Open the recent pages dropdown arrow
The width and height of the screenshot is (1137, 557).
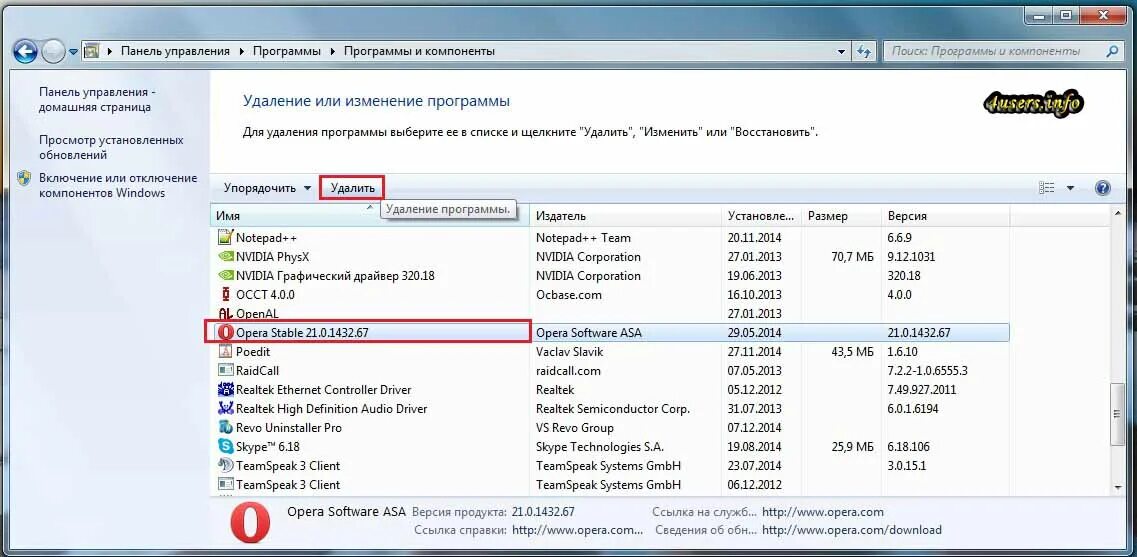pyautogui.click(x=73, y=52)
